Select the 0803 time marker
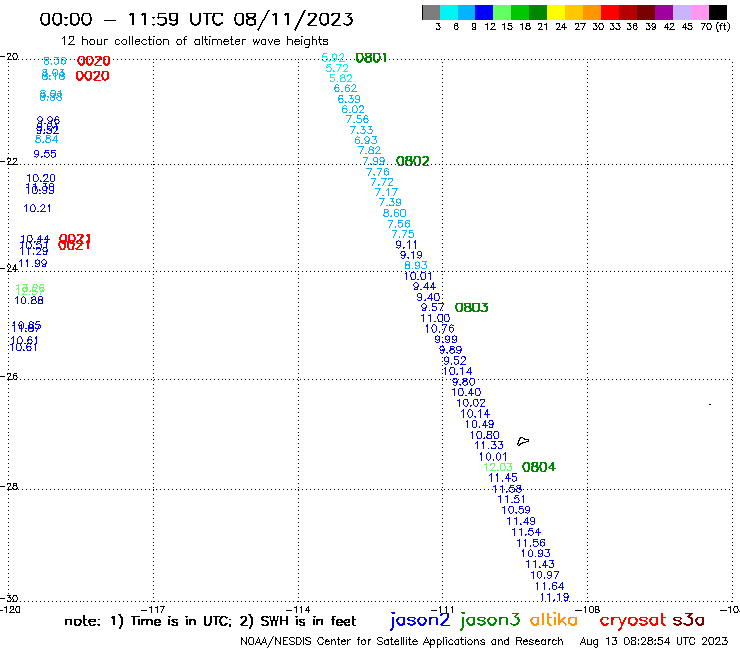 [x=471, y=308]
